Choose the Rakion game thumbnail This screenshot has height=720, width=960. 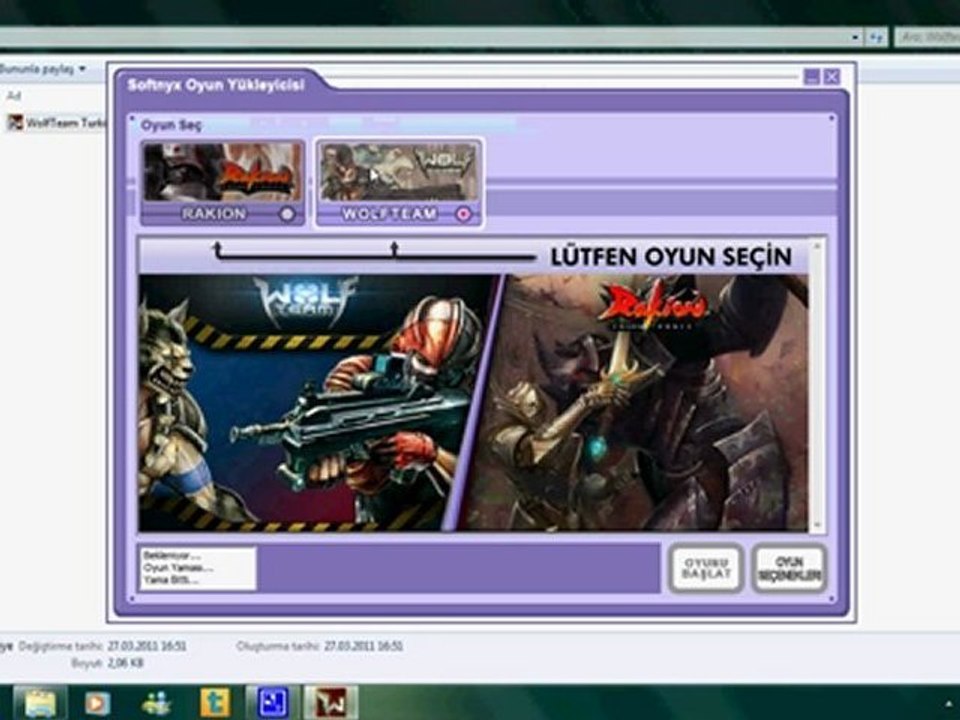223,171
